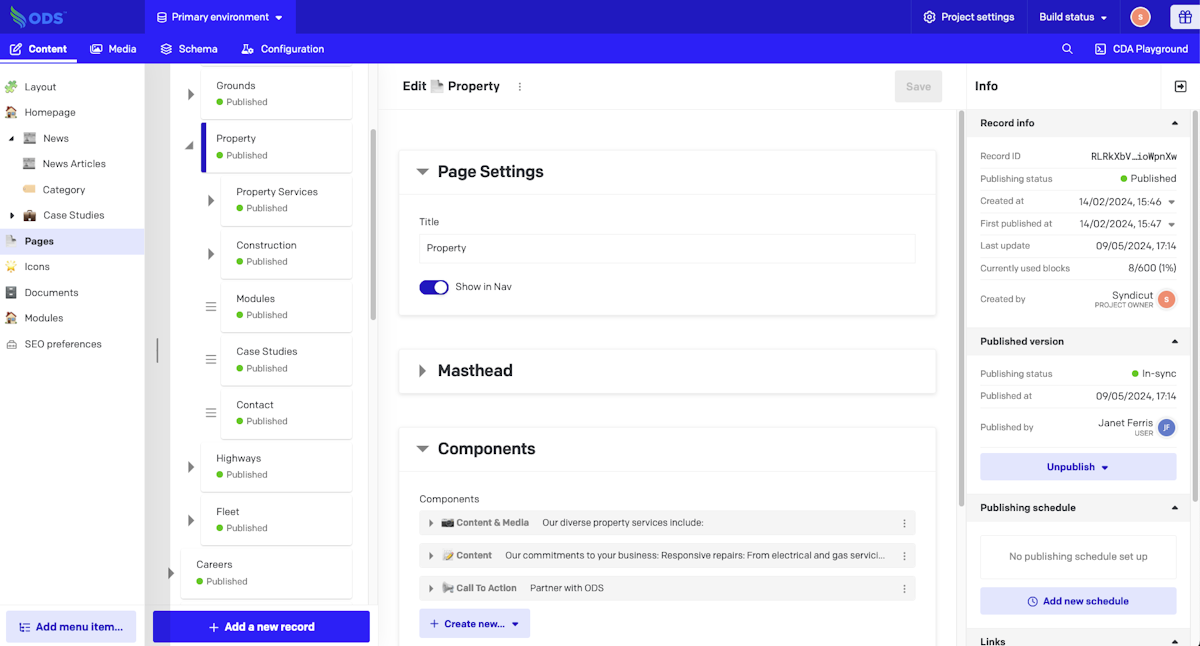This screenshot has width=1200, height=646.
Task: Switch to the Media tab
Action: [x=113, y=49]
